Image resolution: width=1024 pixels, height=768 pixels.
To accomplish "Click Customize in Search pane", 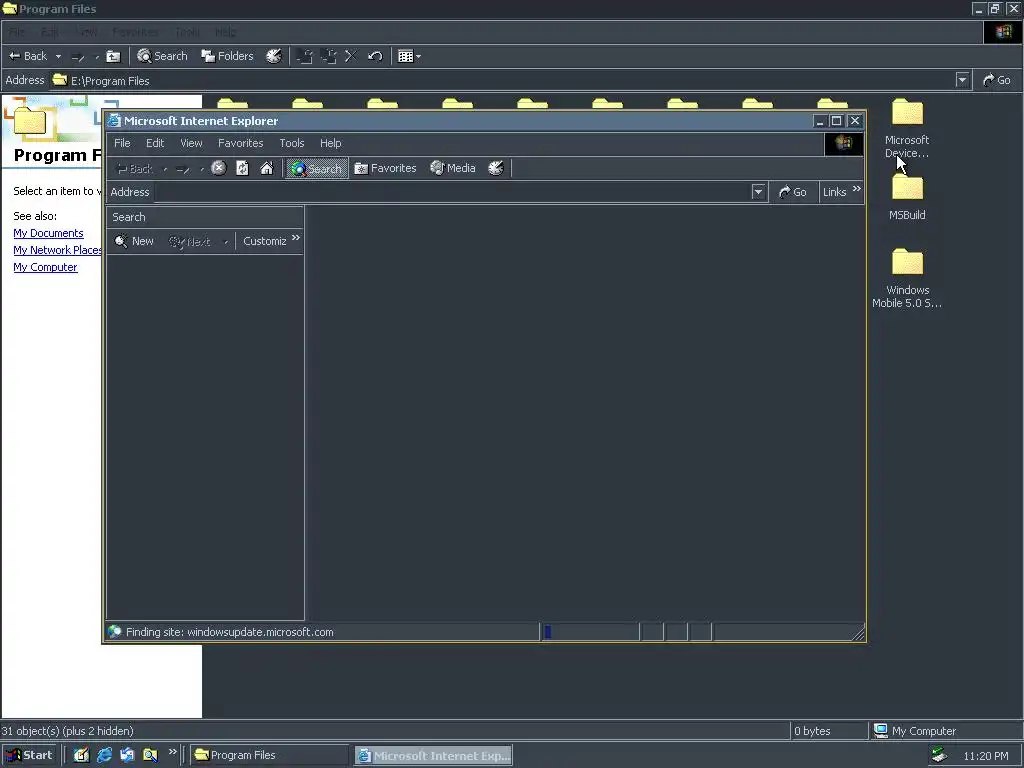I will click(x=264, y=241).
